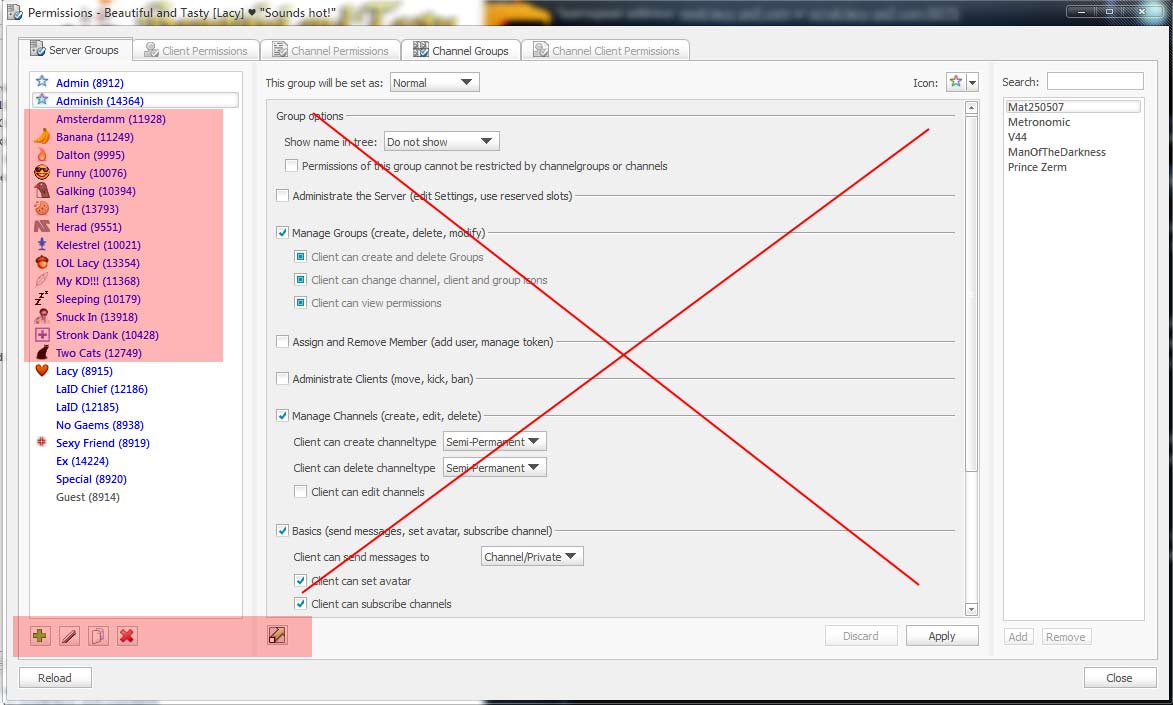Click the red X delete group icon

tap(127, 636)
